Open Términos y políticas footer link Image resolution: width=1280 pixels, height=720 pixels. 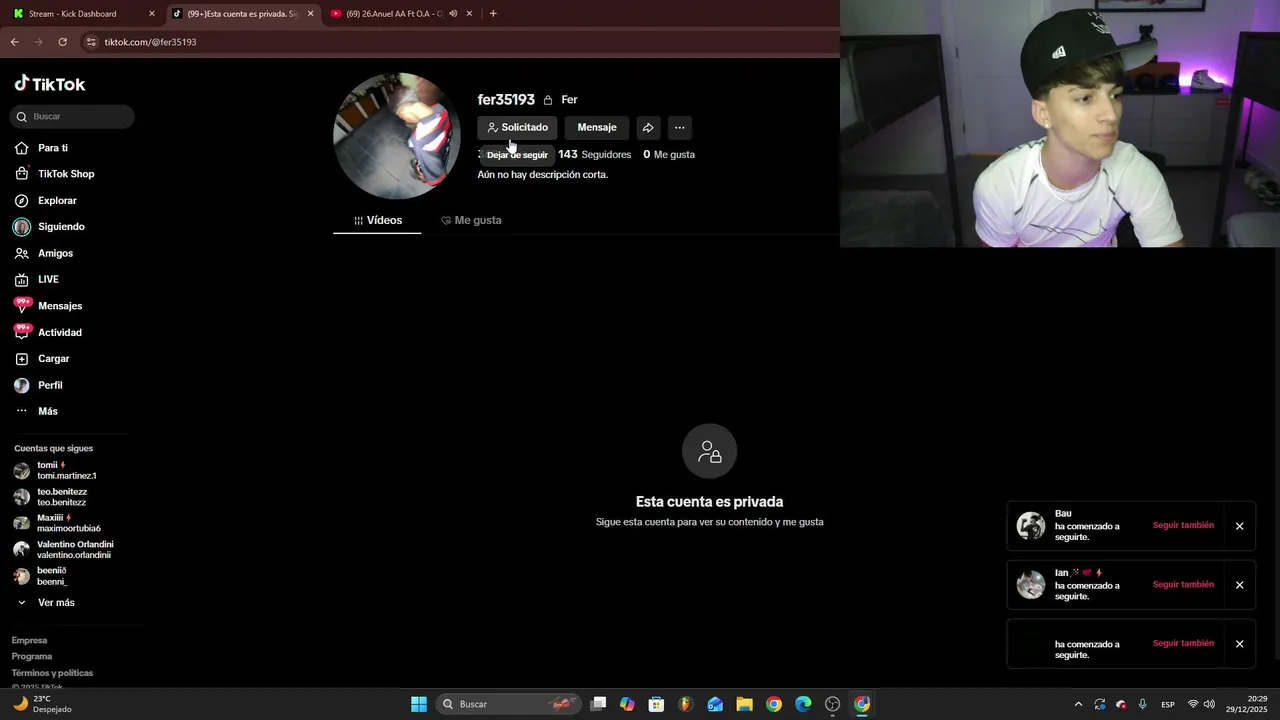[x=52, y=673]
